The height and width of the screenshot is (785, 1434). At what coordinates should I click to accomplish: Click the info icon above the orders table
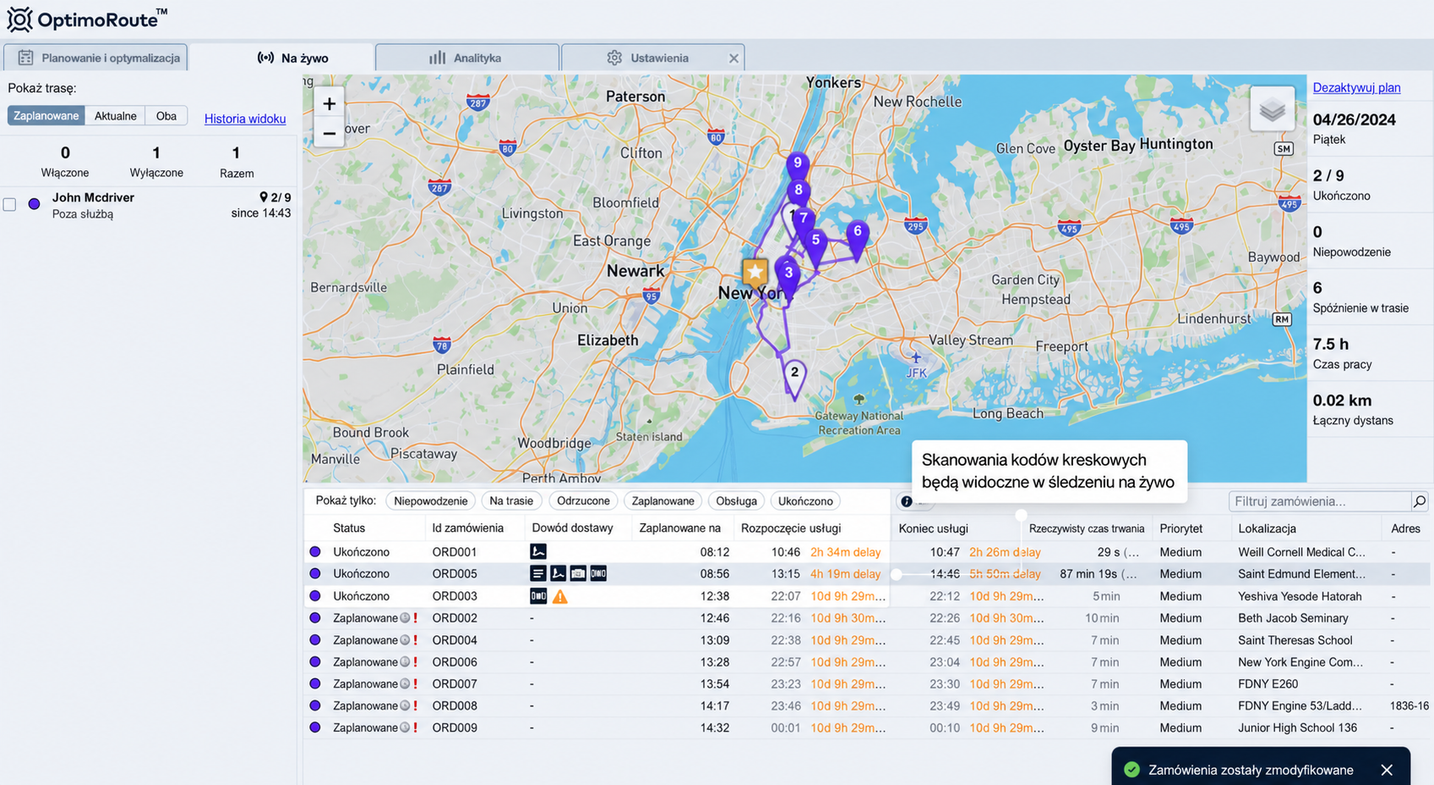[906, 502]
